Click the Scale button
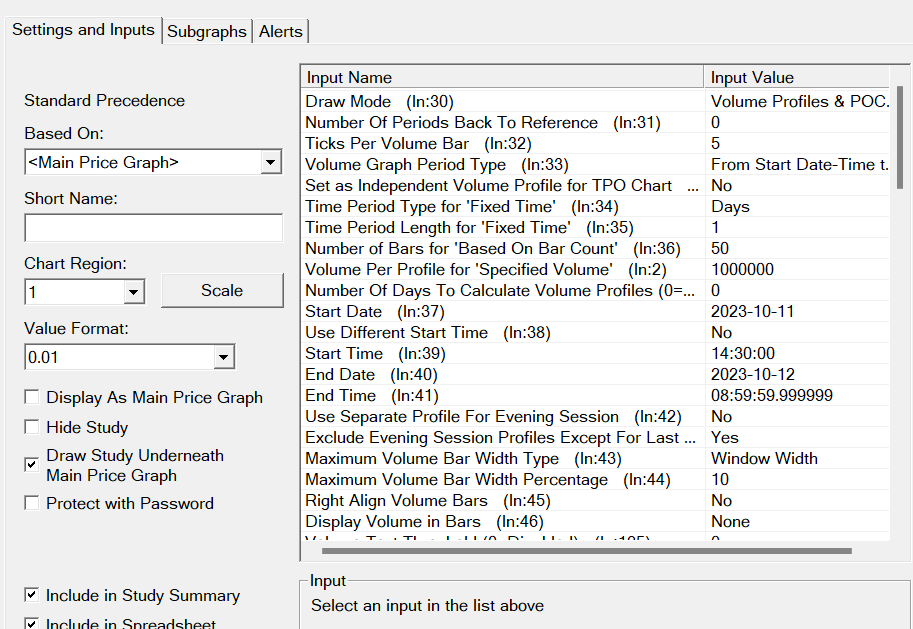 tap(221, 291)
